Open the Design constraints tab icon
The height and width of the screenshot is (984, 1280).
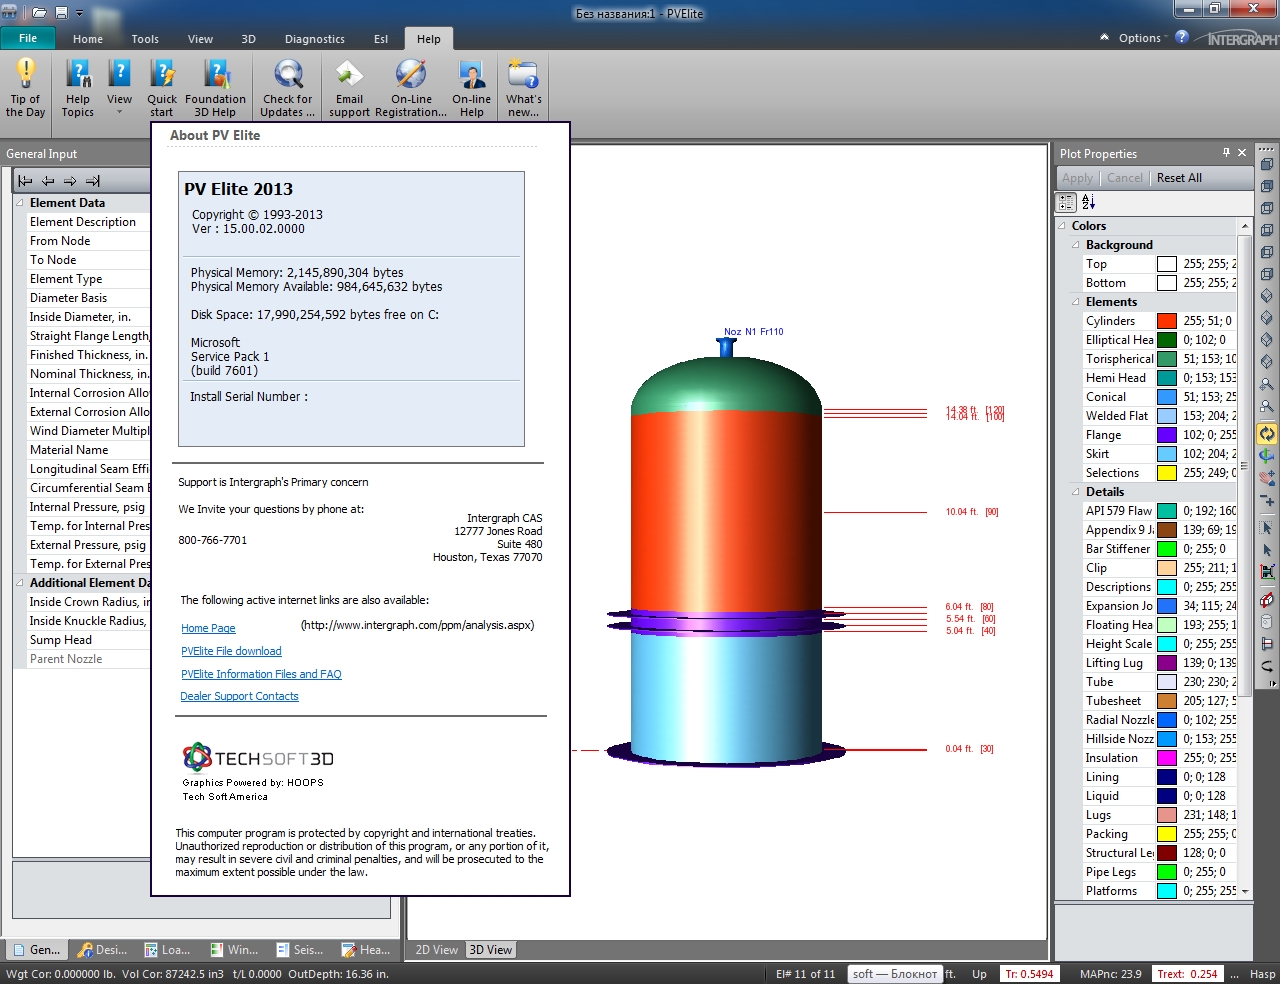[104, 950]
